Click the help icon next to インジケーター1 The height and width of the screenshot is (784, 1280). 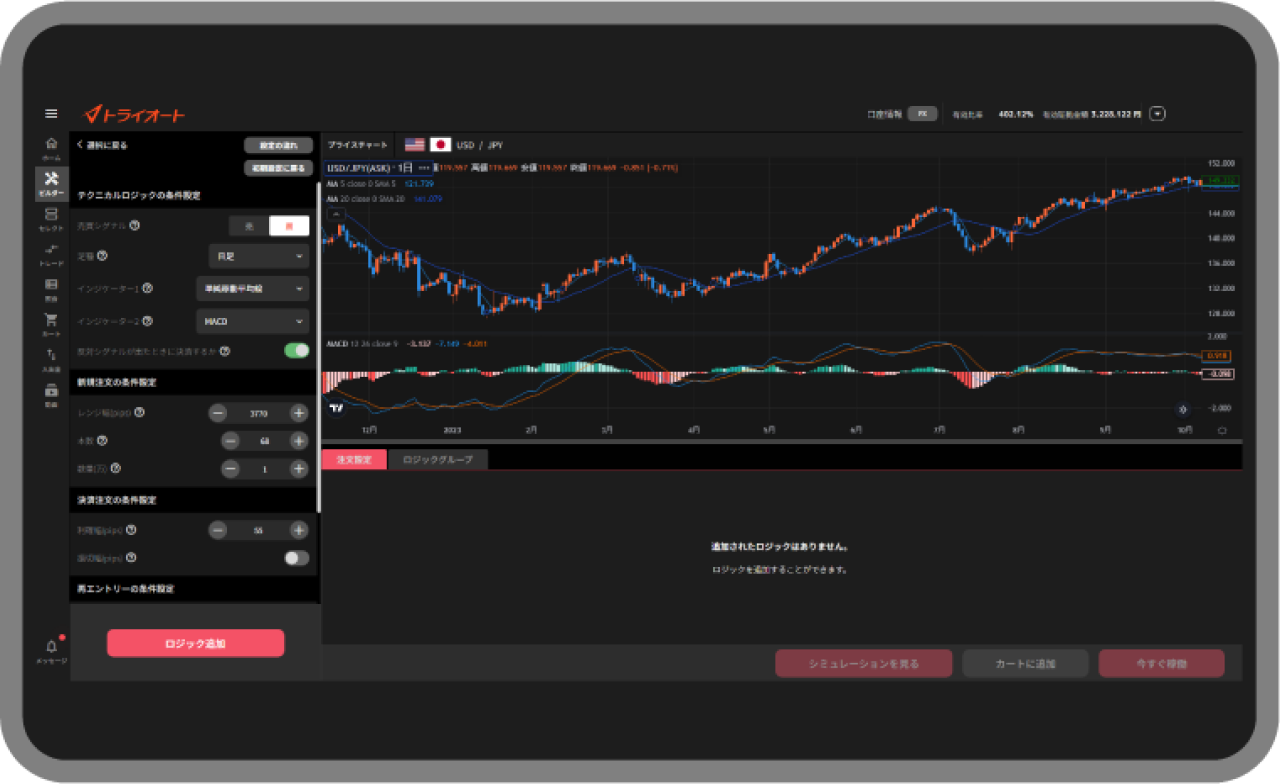tap(147, 288)
